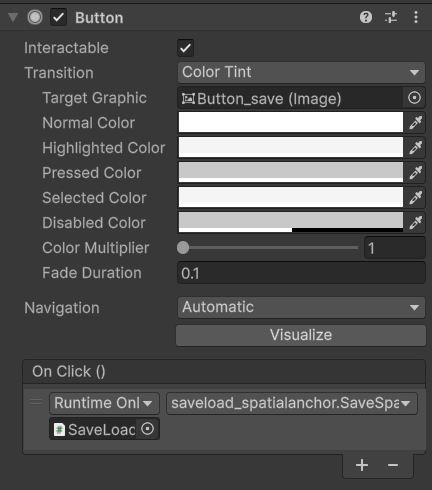Open the Runtime Only call state dropdown

click(104, 403)
